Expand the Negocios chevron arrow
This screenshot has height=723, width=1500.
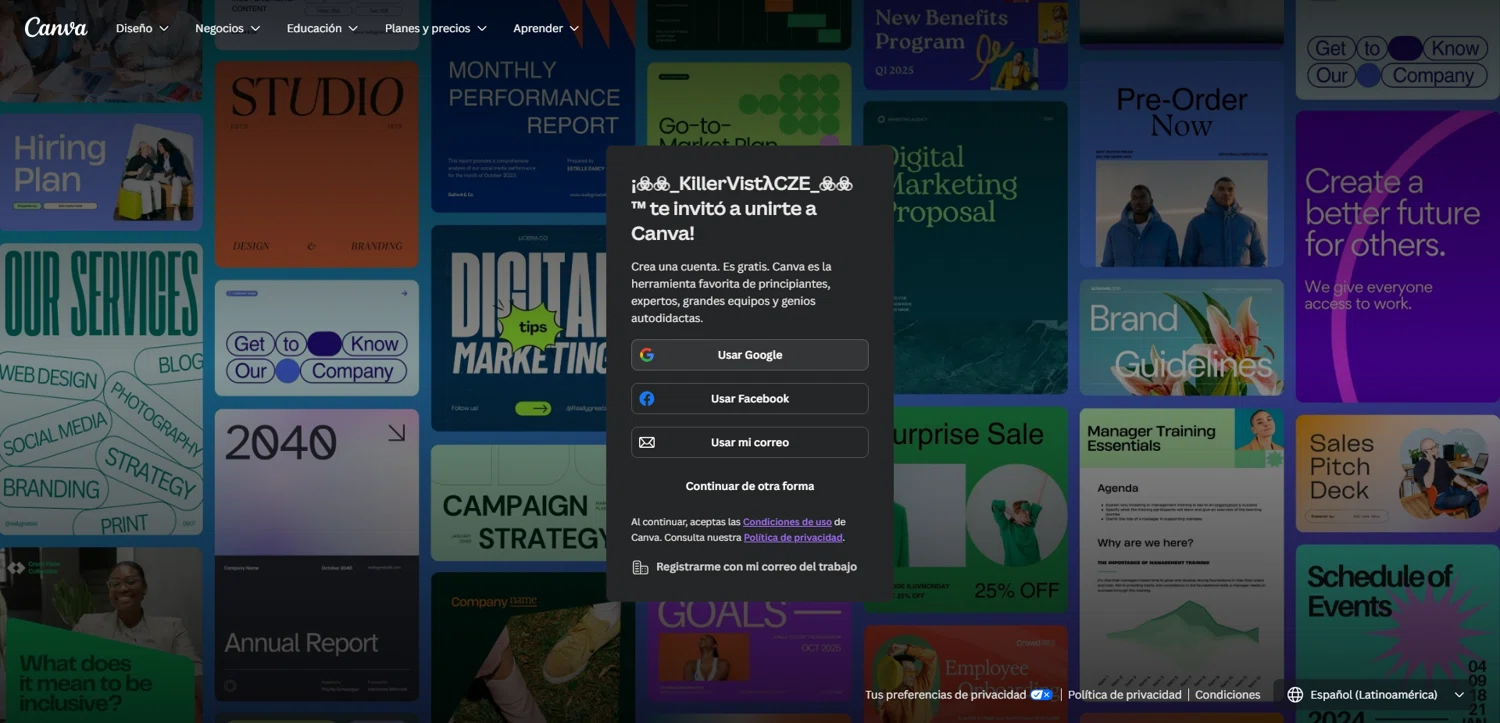click(255, 29)
